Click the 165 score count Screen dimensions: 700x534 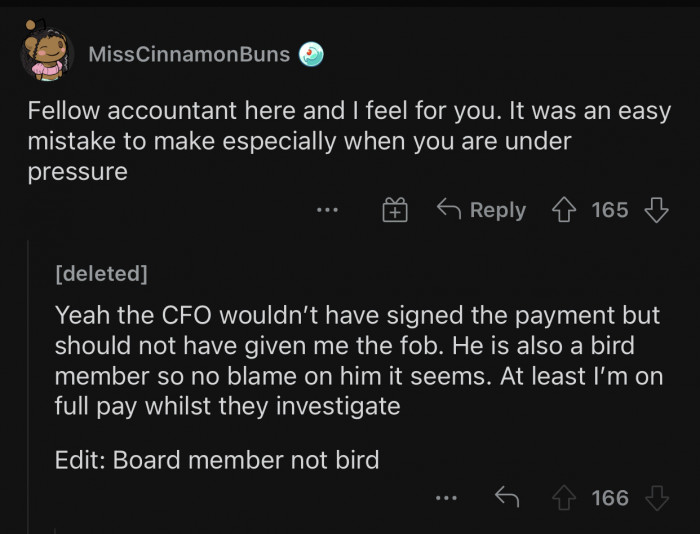pyautogui.click(x=610, y=210)
